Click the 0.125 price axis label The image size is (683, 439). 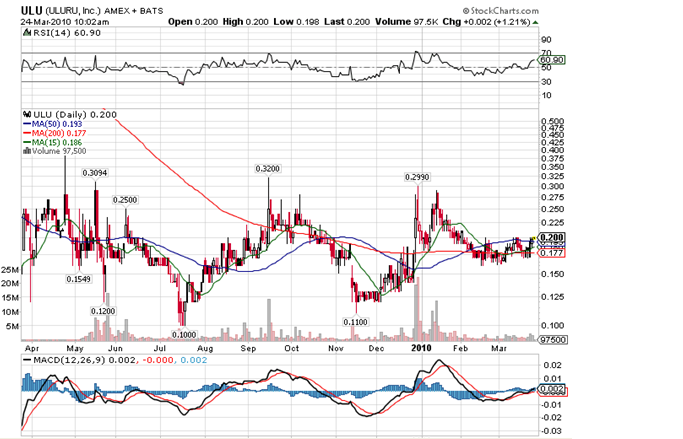552,297
